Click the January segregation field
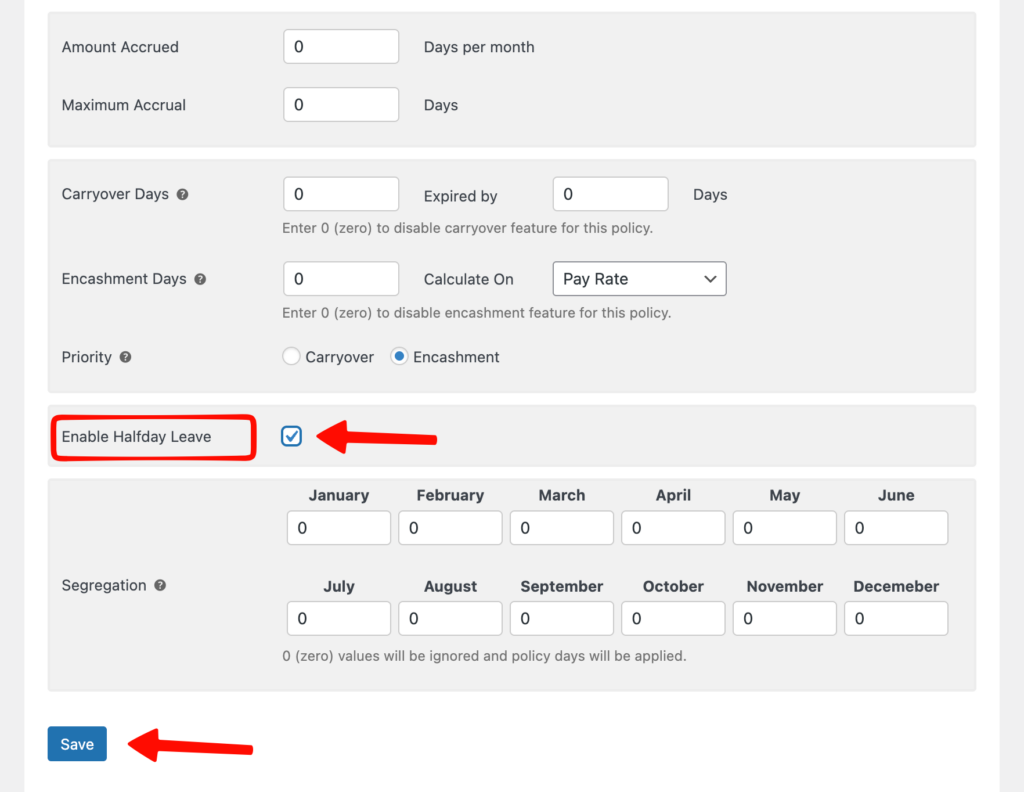Image resolution: width=1024 pixels, height=792 pixels. click(339, 528)
